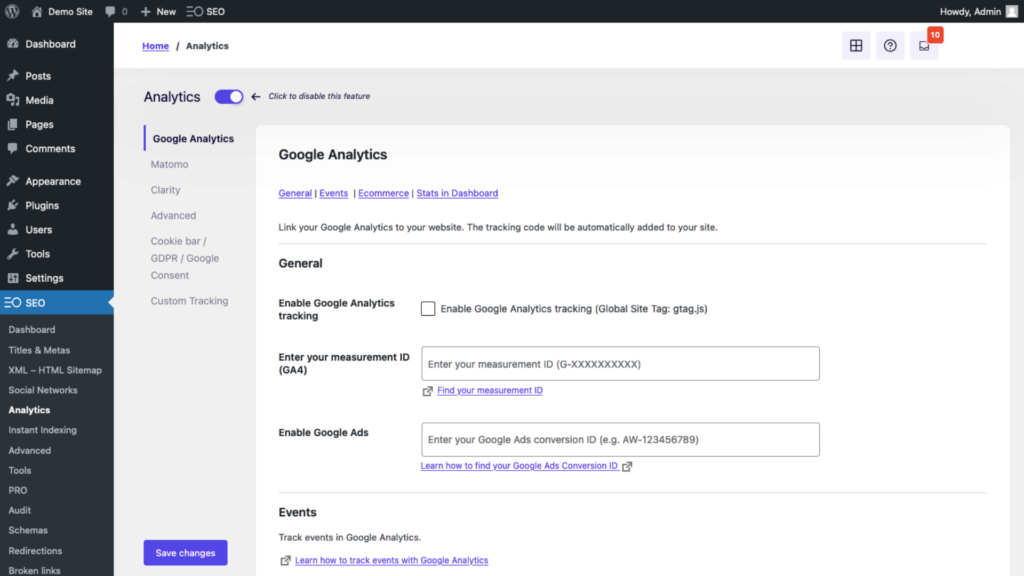Open the Advanced analytics tab
The width and height of the screenshot is (1024, 576).
click(173, 215)
